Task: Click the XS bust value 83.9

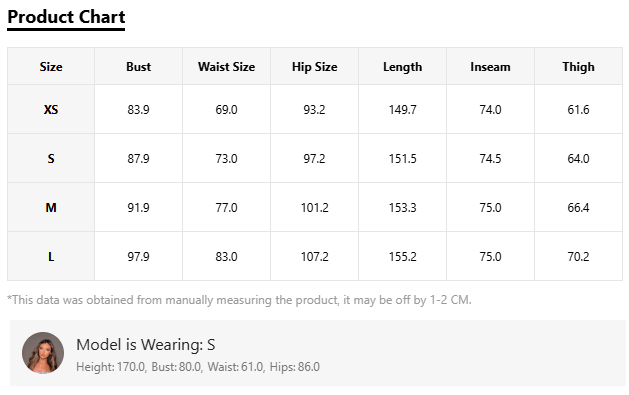Action: (x=138, y=109)
